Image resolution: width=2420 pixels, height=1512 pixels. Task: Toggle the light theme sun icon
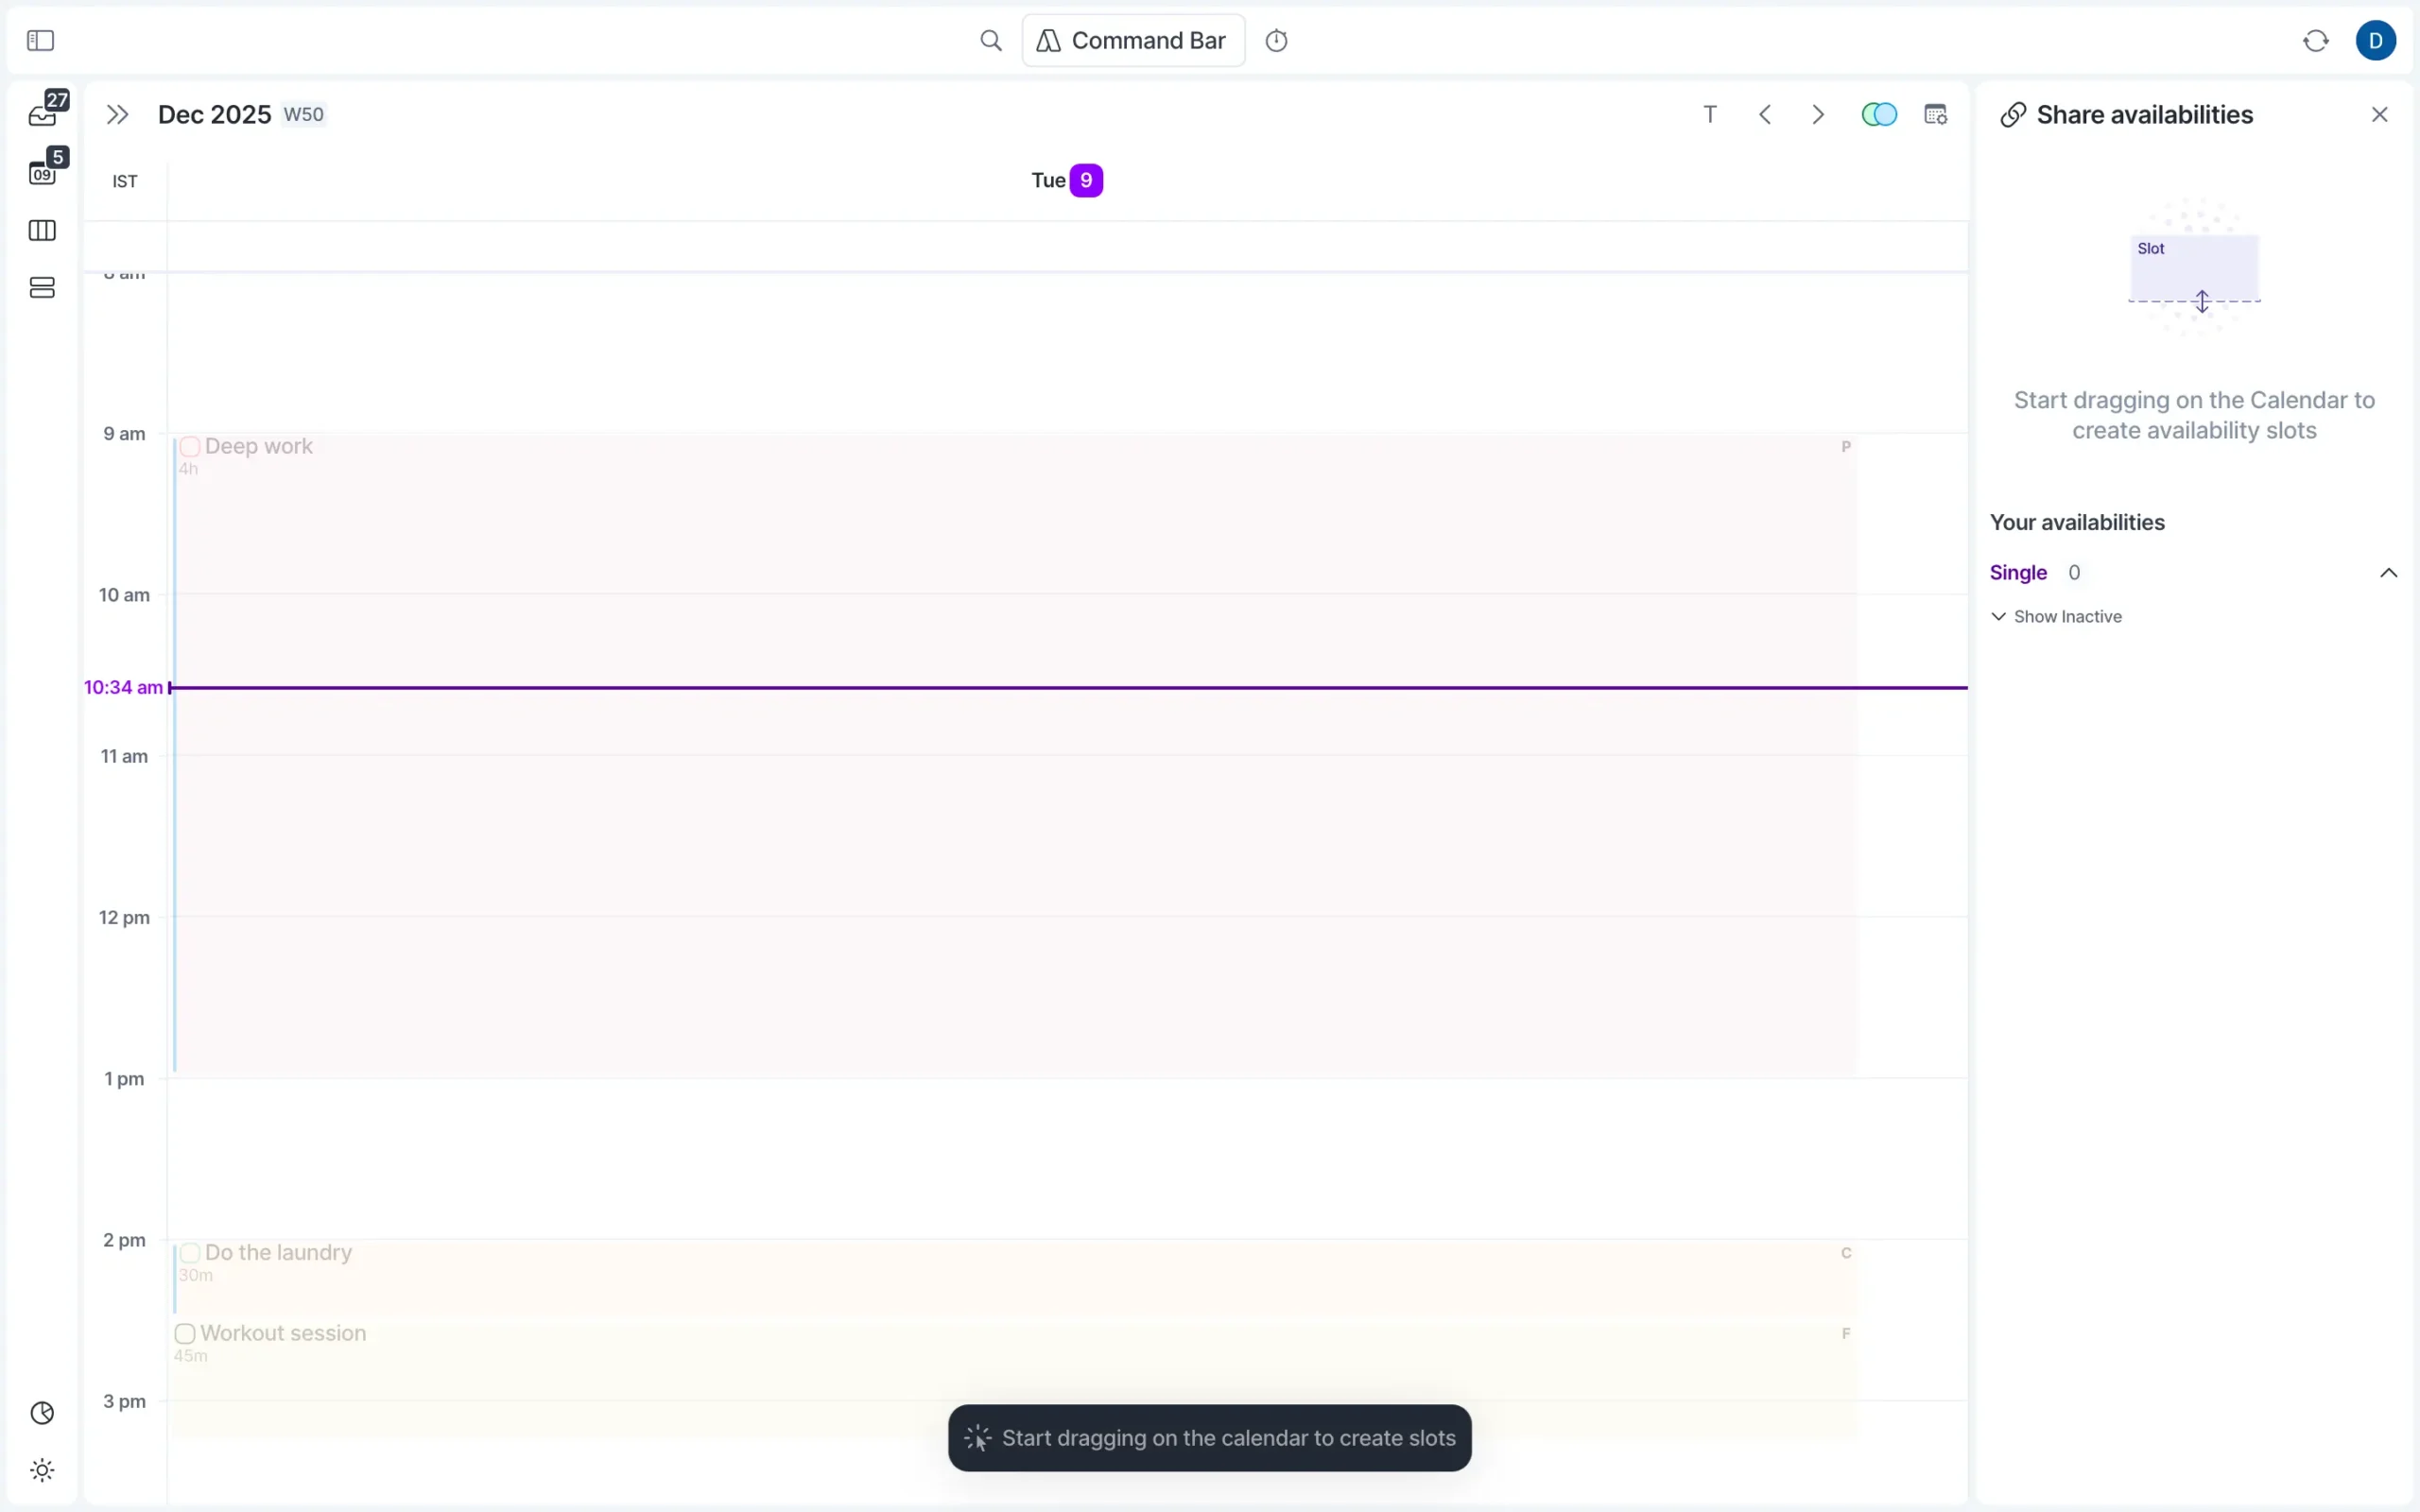pyautogui.click(x=43, y=1469)
